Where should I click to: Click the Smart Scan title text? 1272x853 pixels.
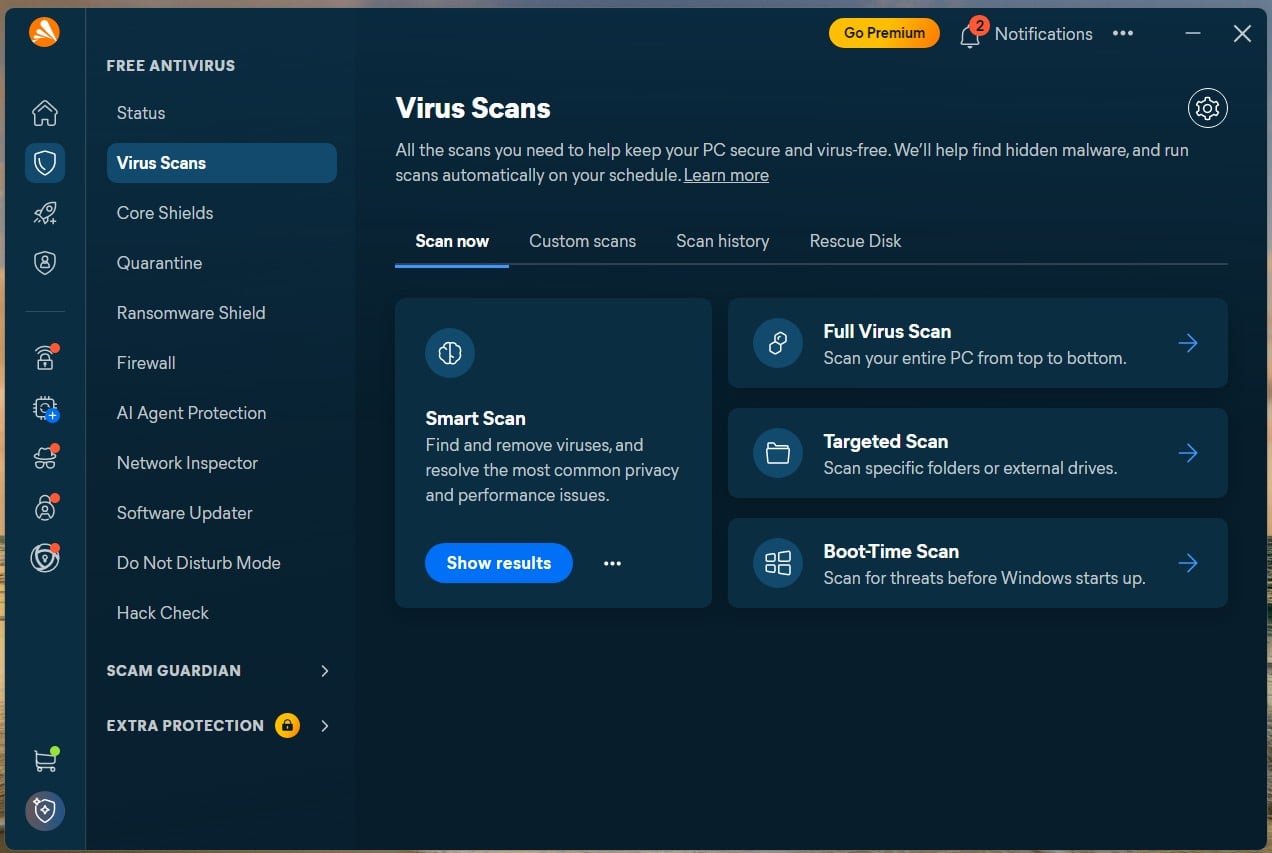click(x=475, y=418)
